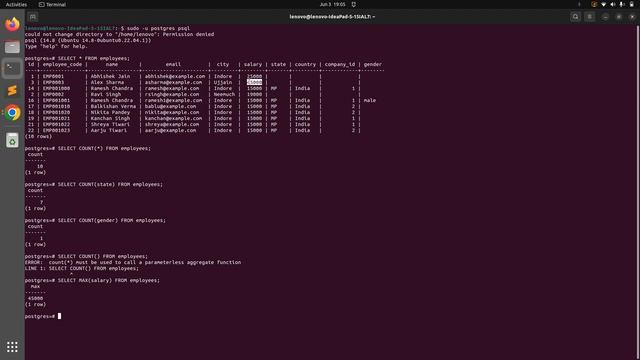The height and width of the screenshot is (360, 640).
Task: Click the 'SELECT * FROM employees;' command
Action: tap(94, 58)
